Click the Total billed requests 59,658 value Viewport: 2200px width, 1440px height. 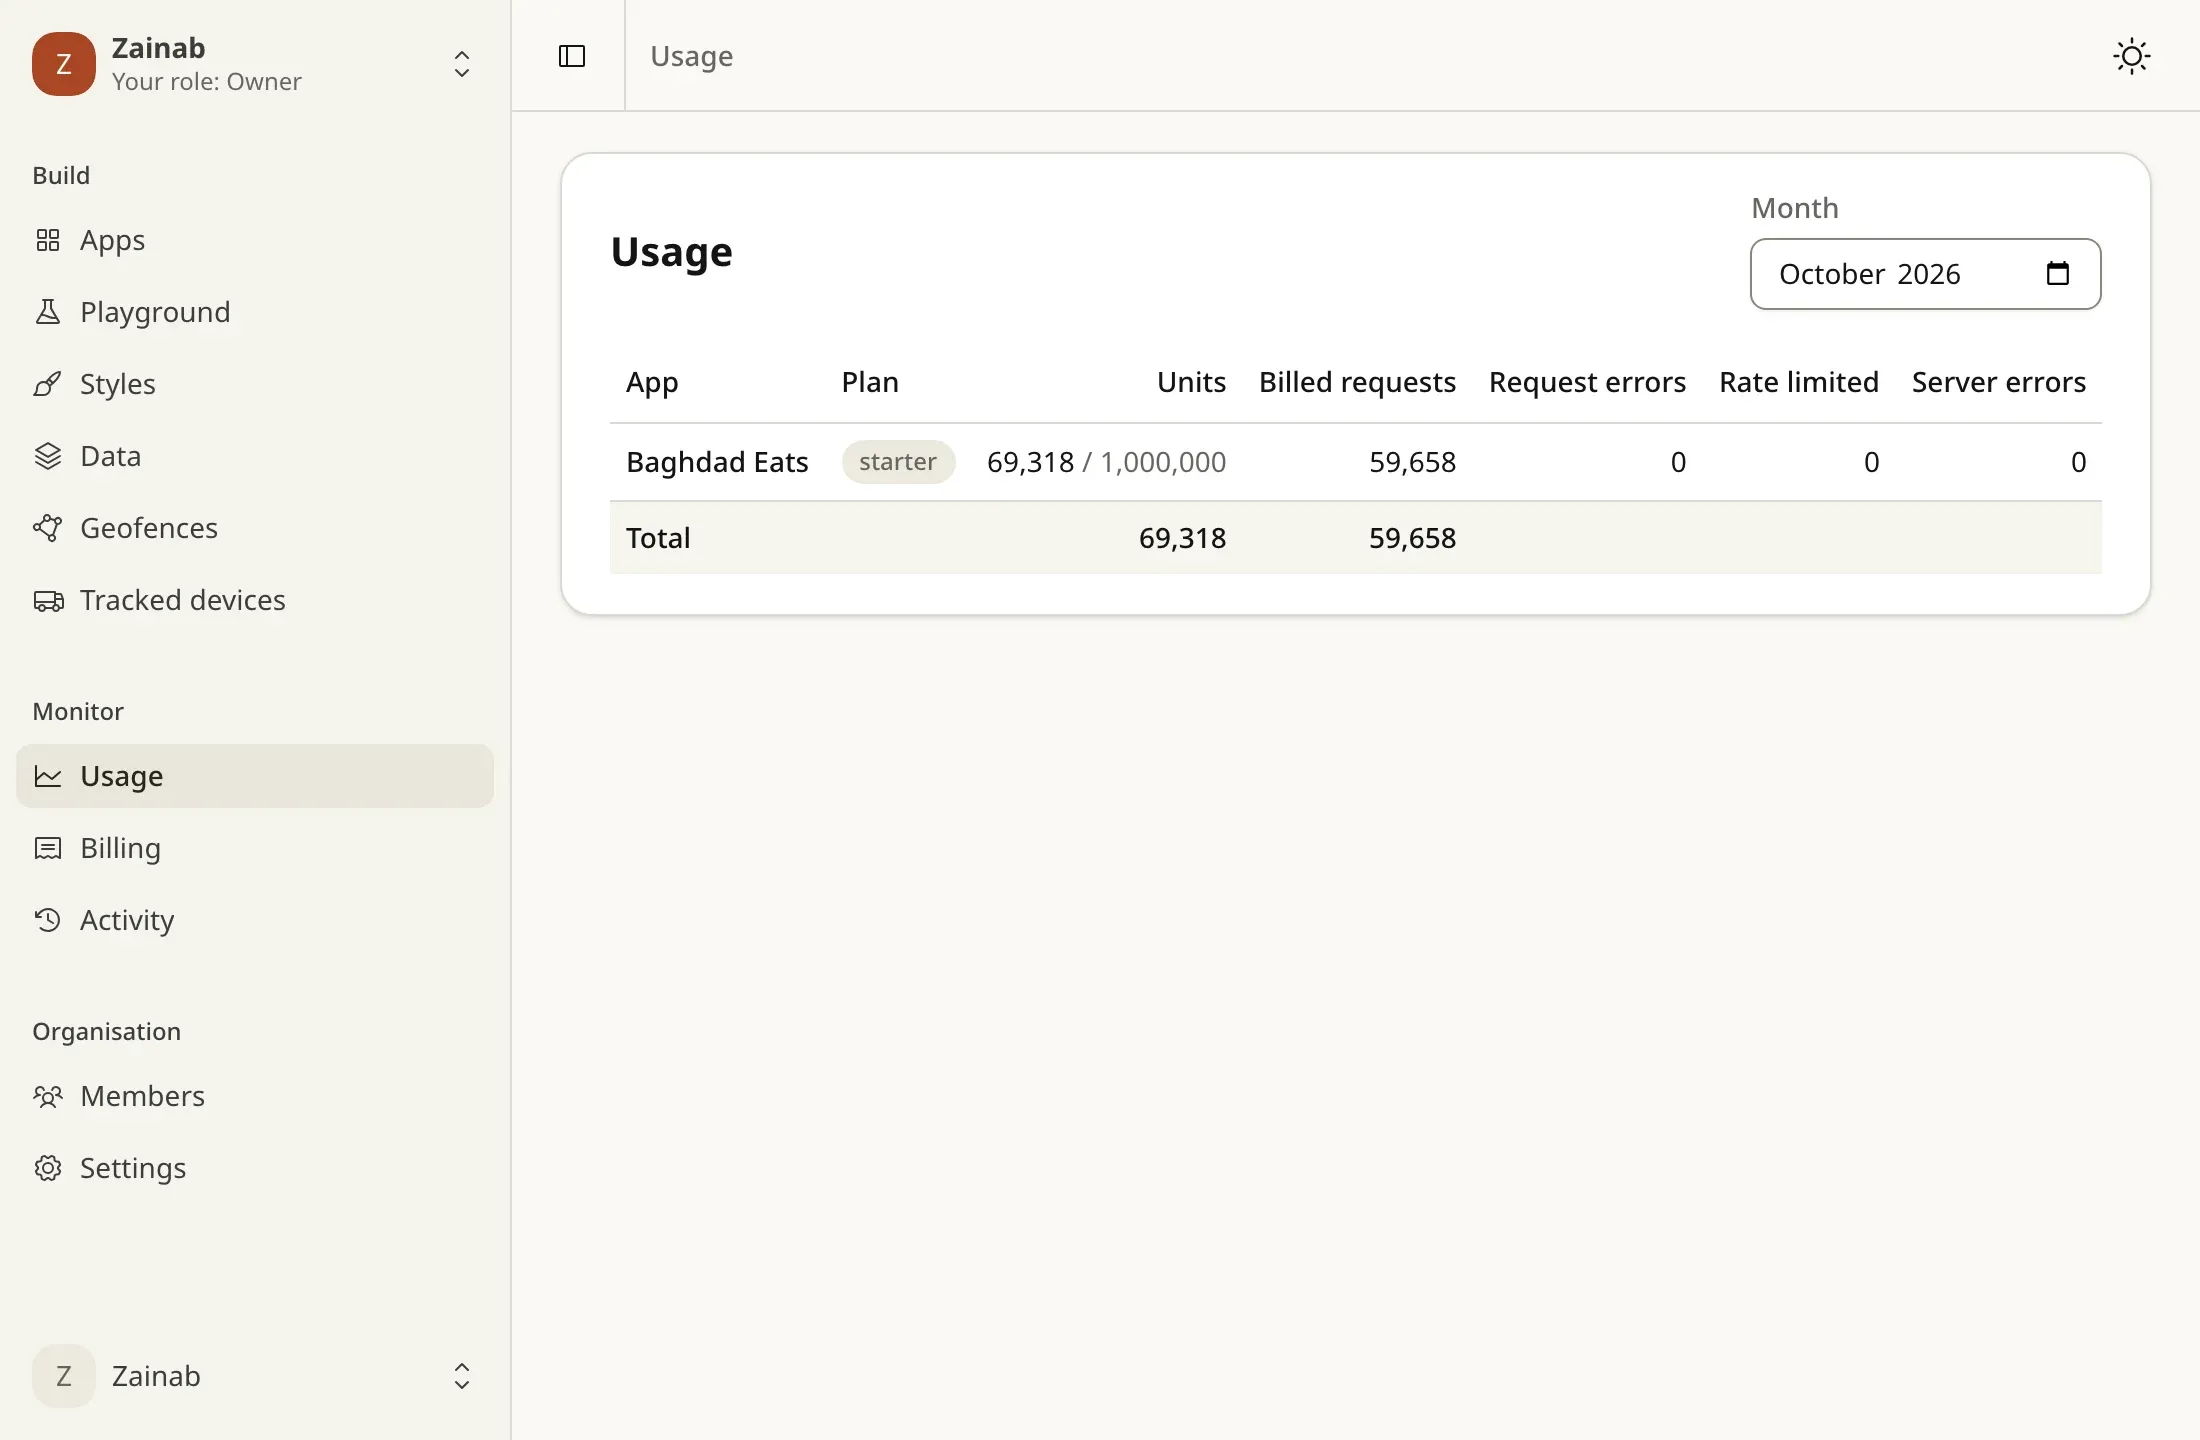[1412, 538]
